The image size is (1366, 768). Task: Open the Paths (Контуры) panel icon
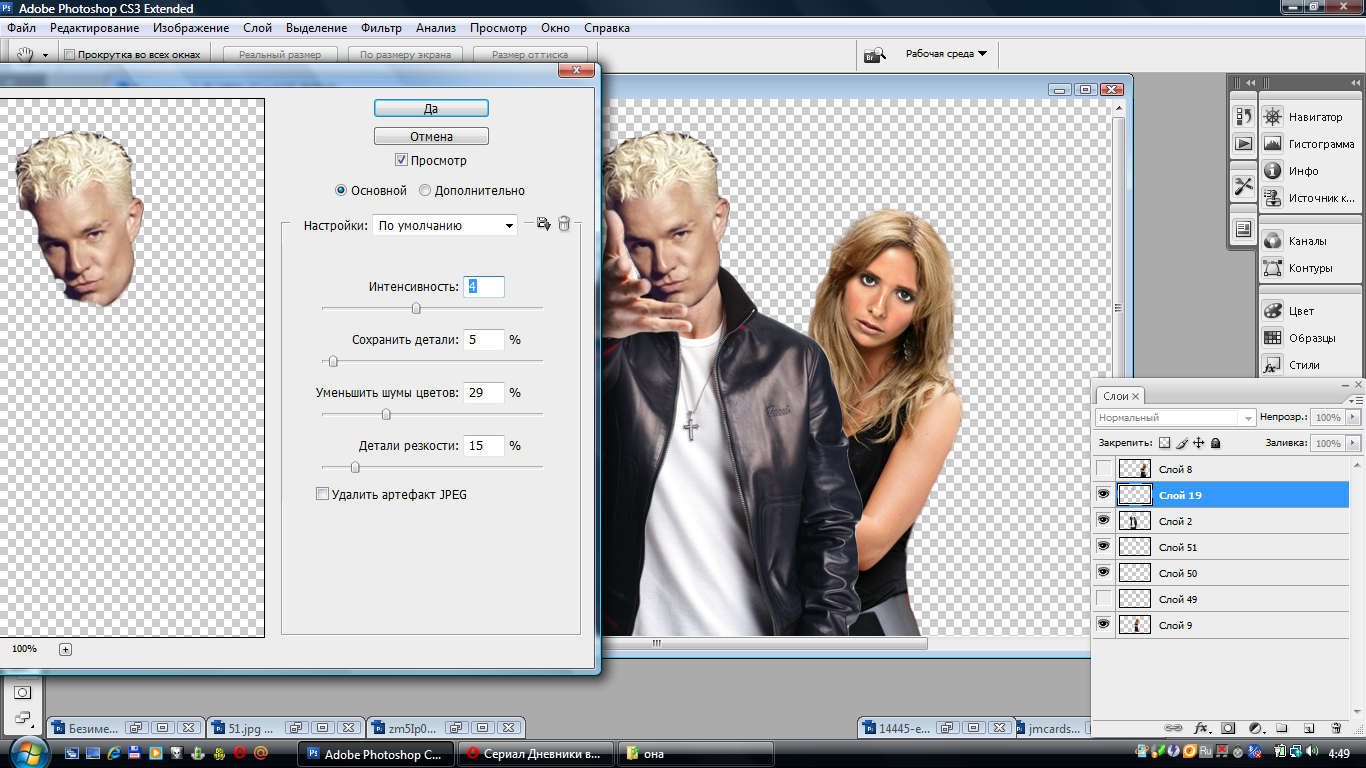point(1272,268)
